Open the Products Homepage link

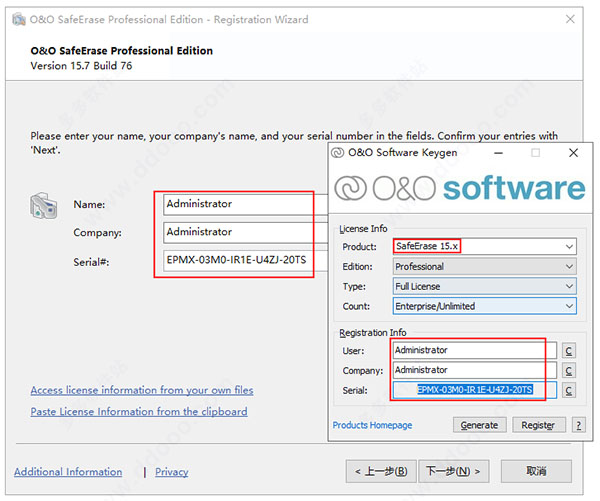click(372, 425)
